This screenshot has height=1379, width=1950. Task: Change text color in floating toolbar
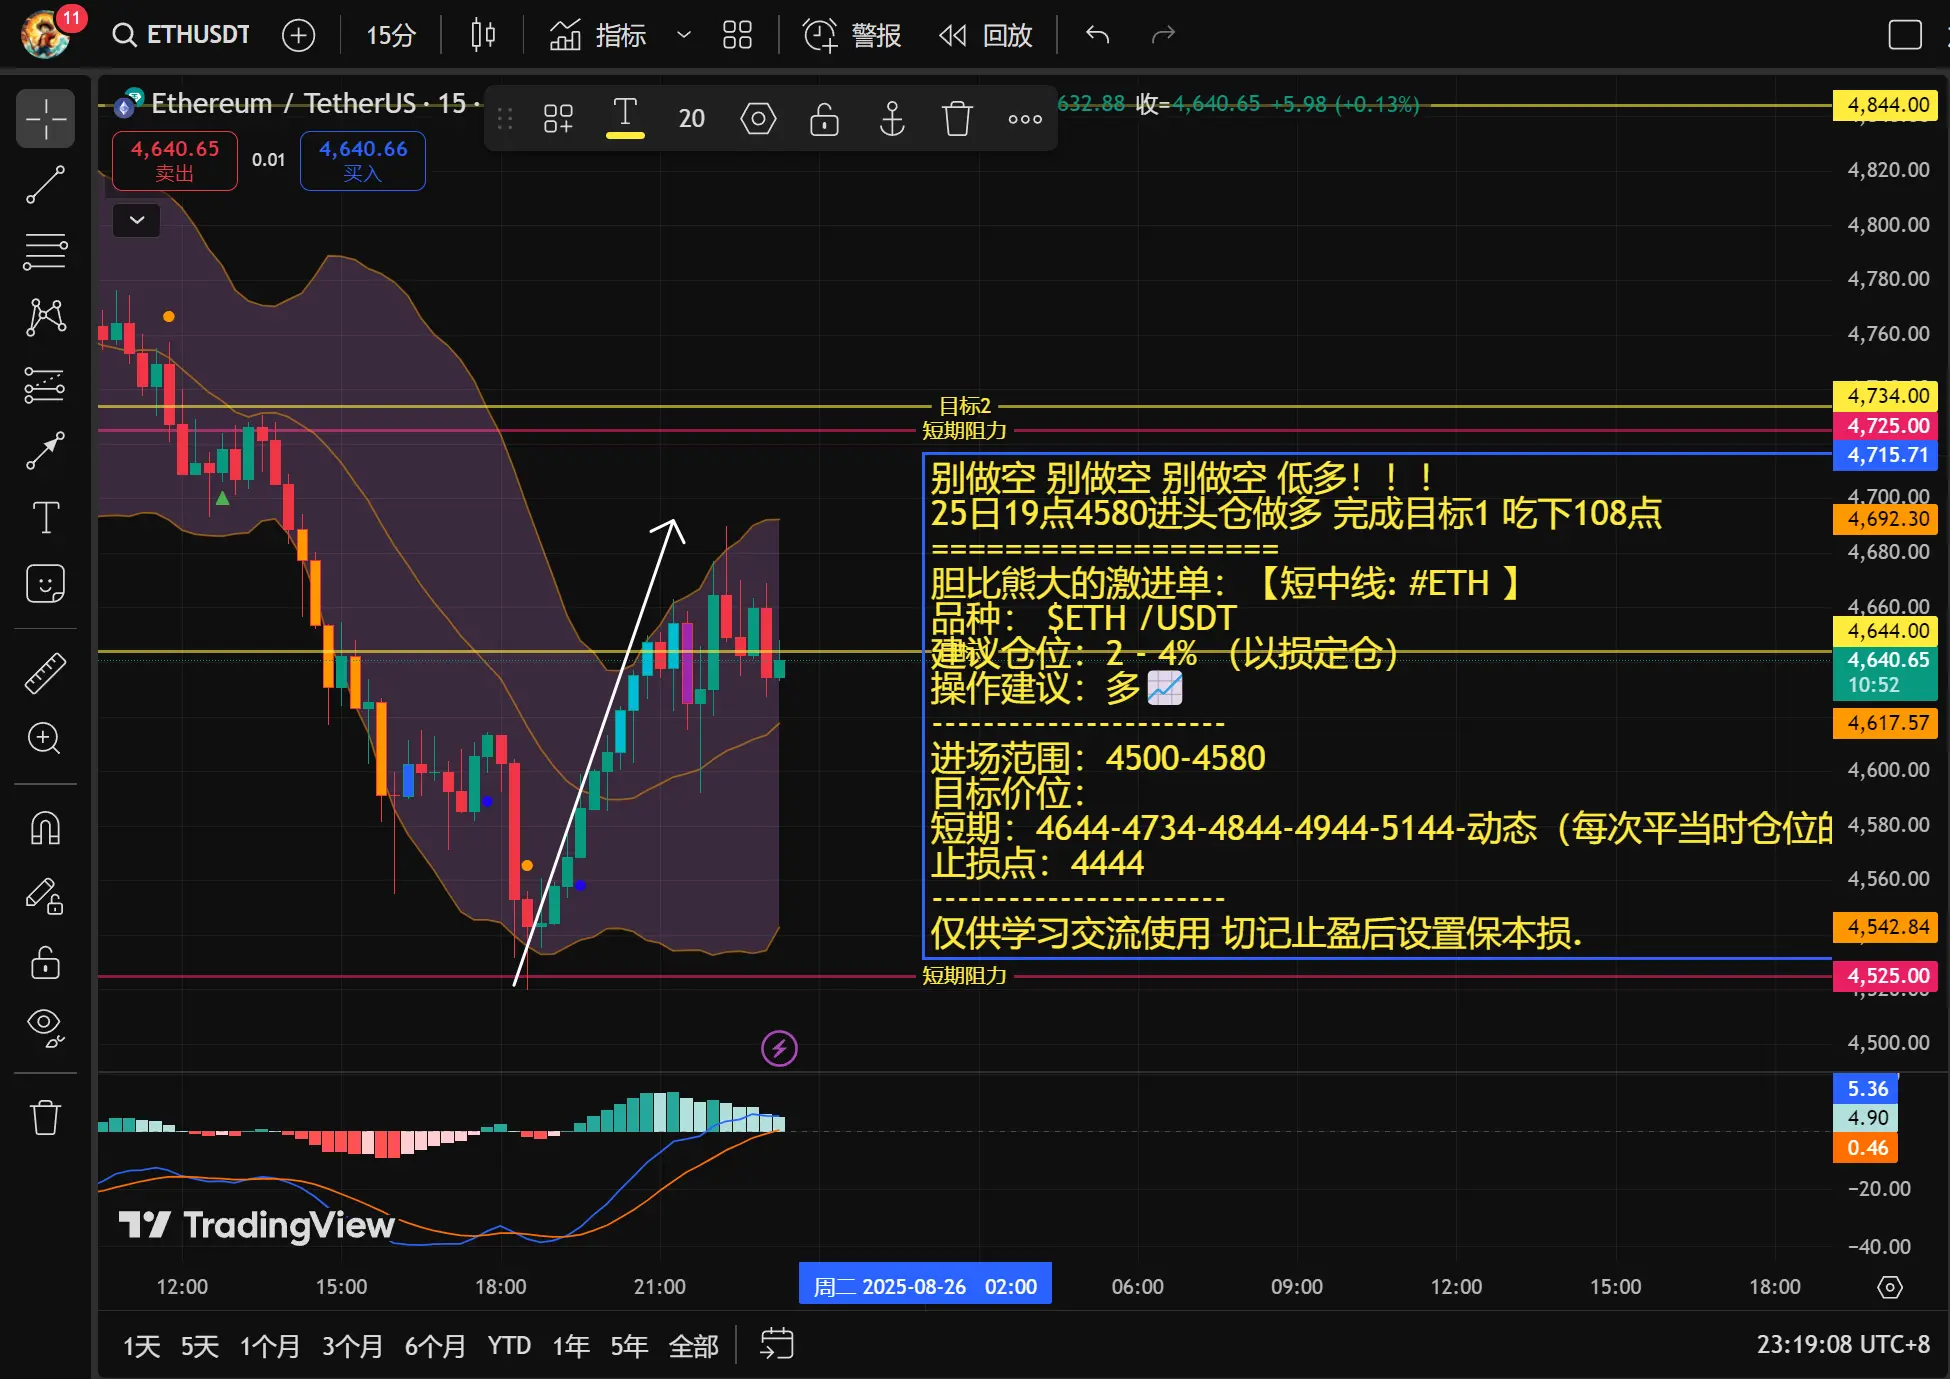[x=625, y=118]
